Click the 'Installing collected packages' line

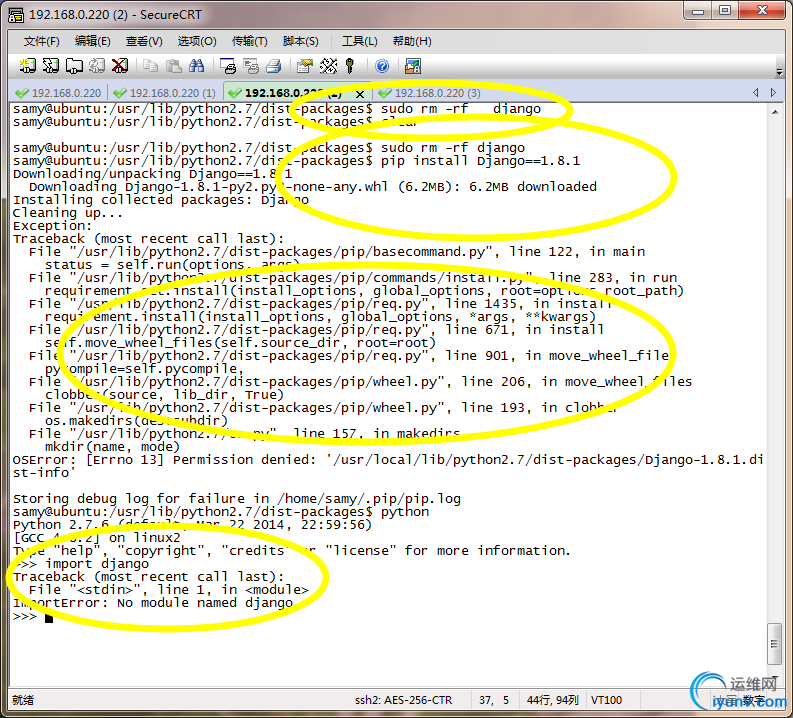tap(161, 200)
